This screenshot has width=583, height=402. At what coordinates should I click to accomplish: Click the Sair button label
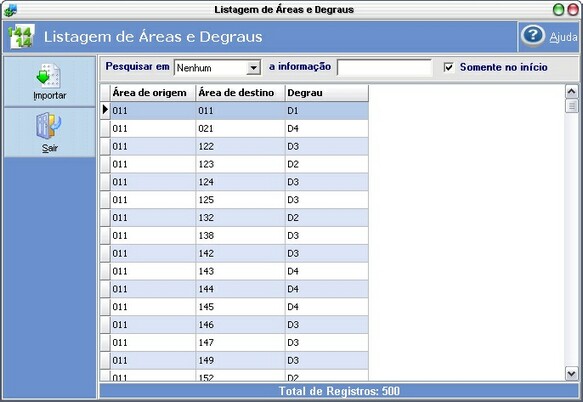[49, 148]
